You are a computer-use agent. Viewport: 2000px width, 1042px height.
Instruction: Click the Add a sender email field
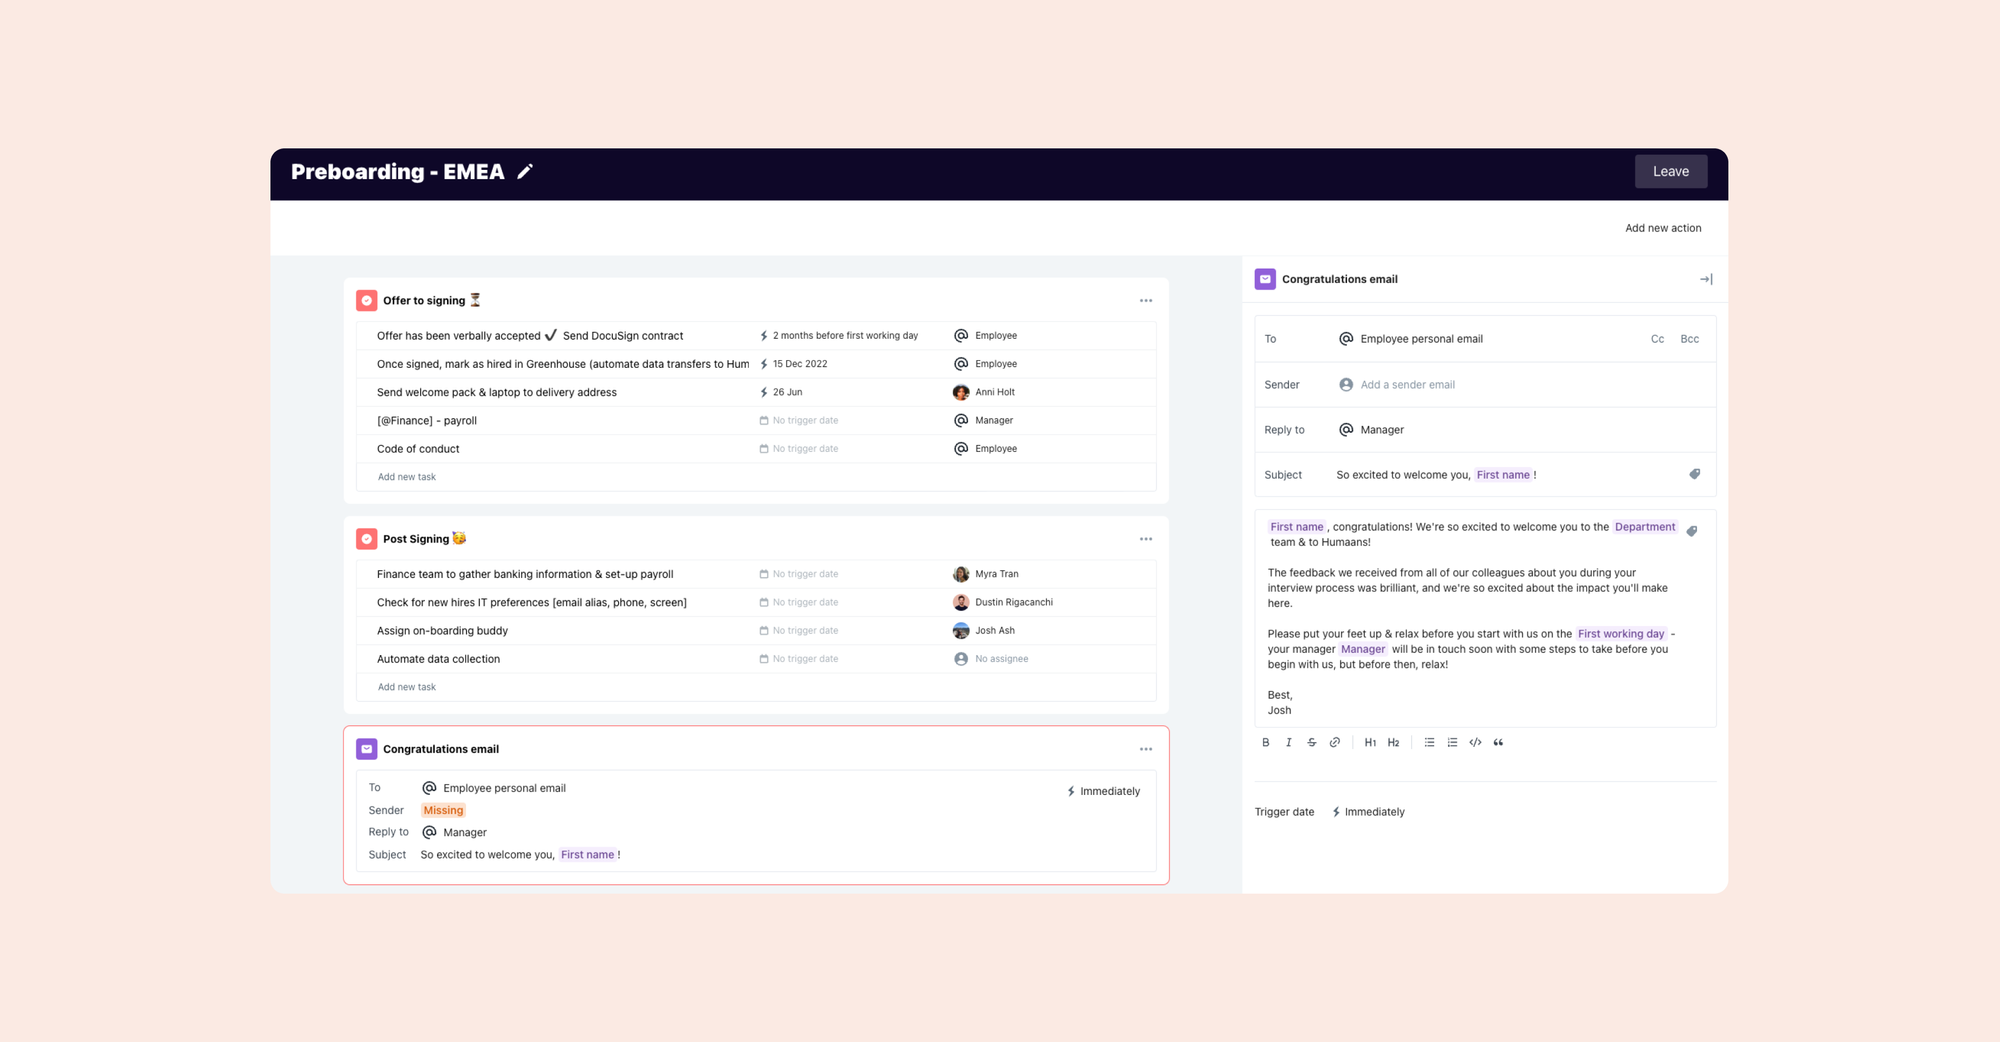(1407, 384)
